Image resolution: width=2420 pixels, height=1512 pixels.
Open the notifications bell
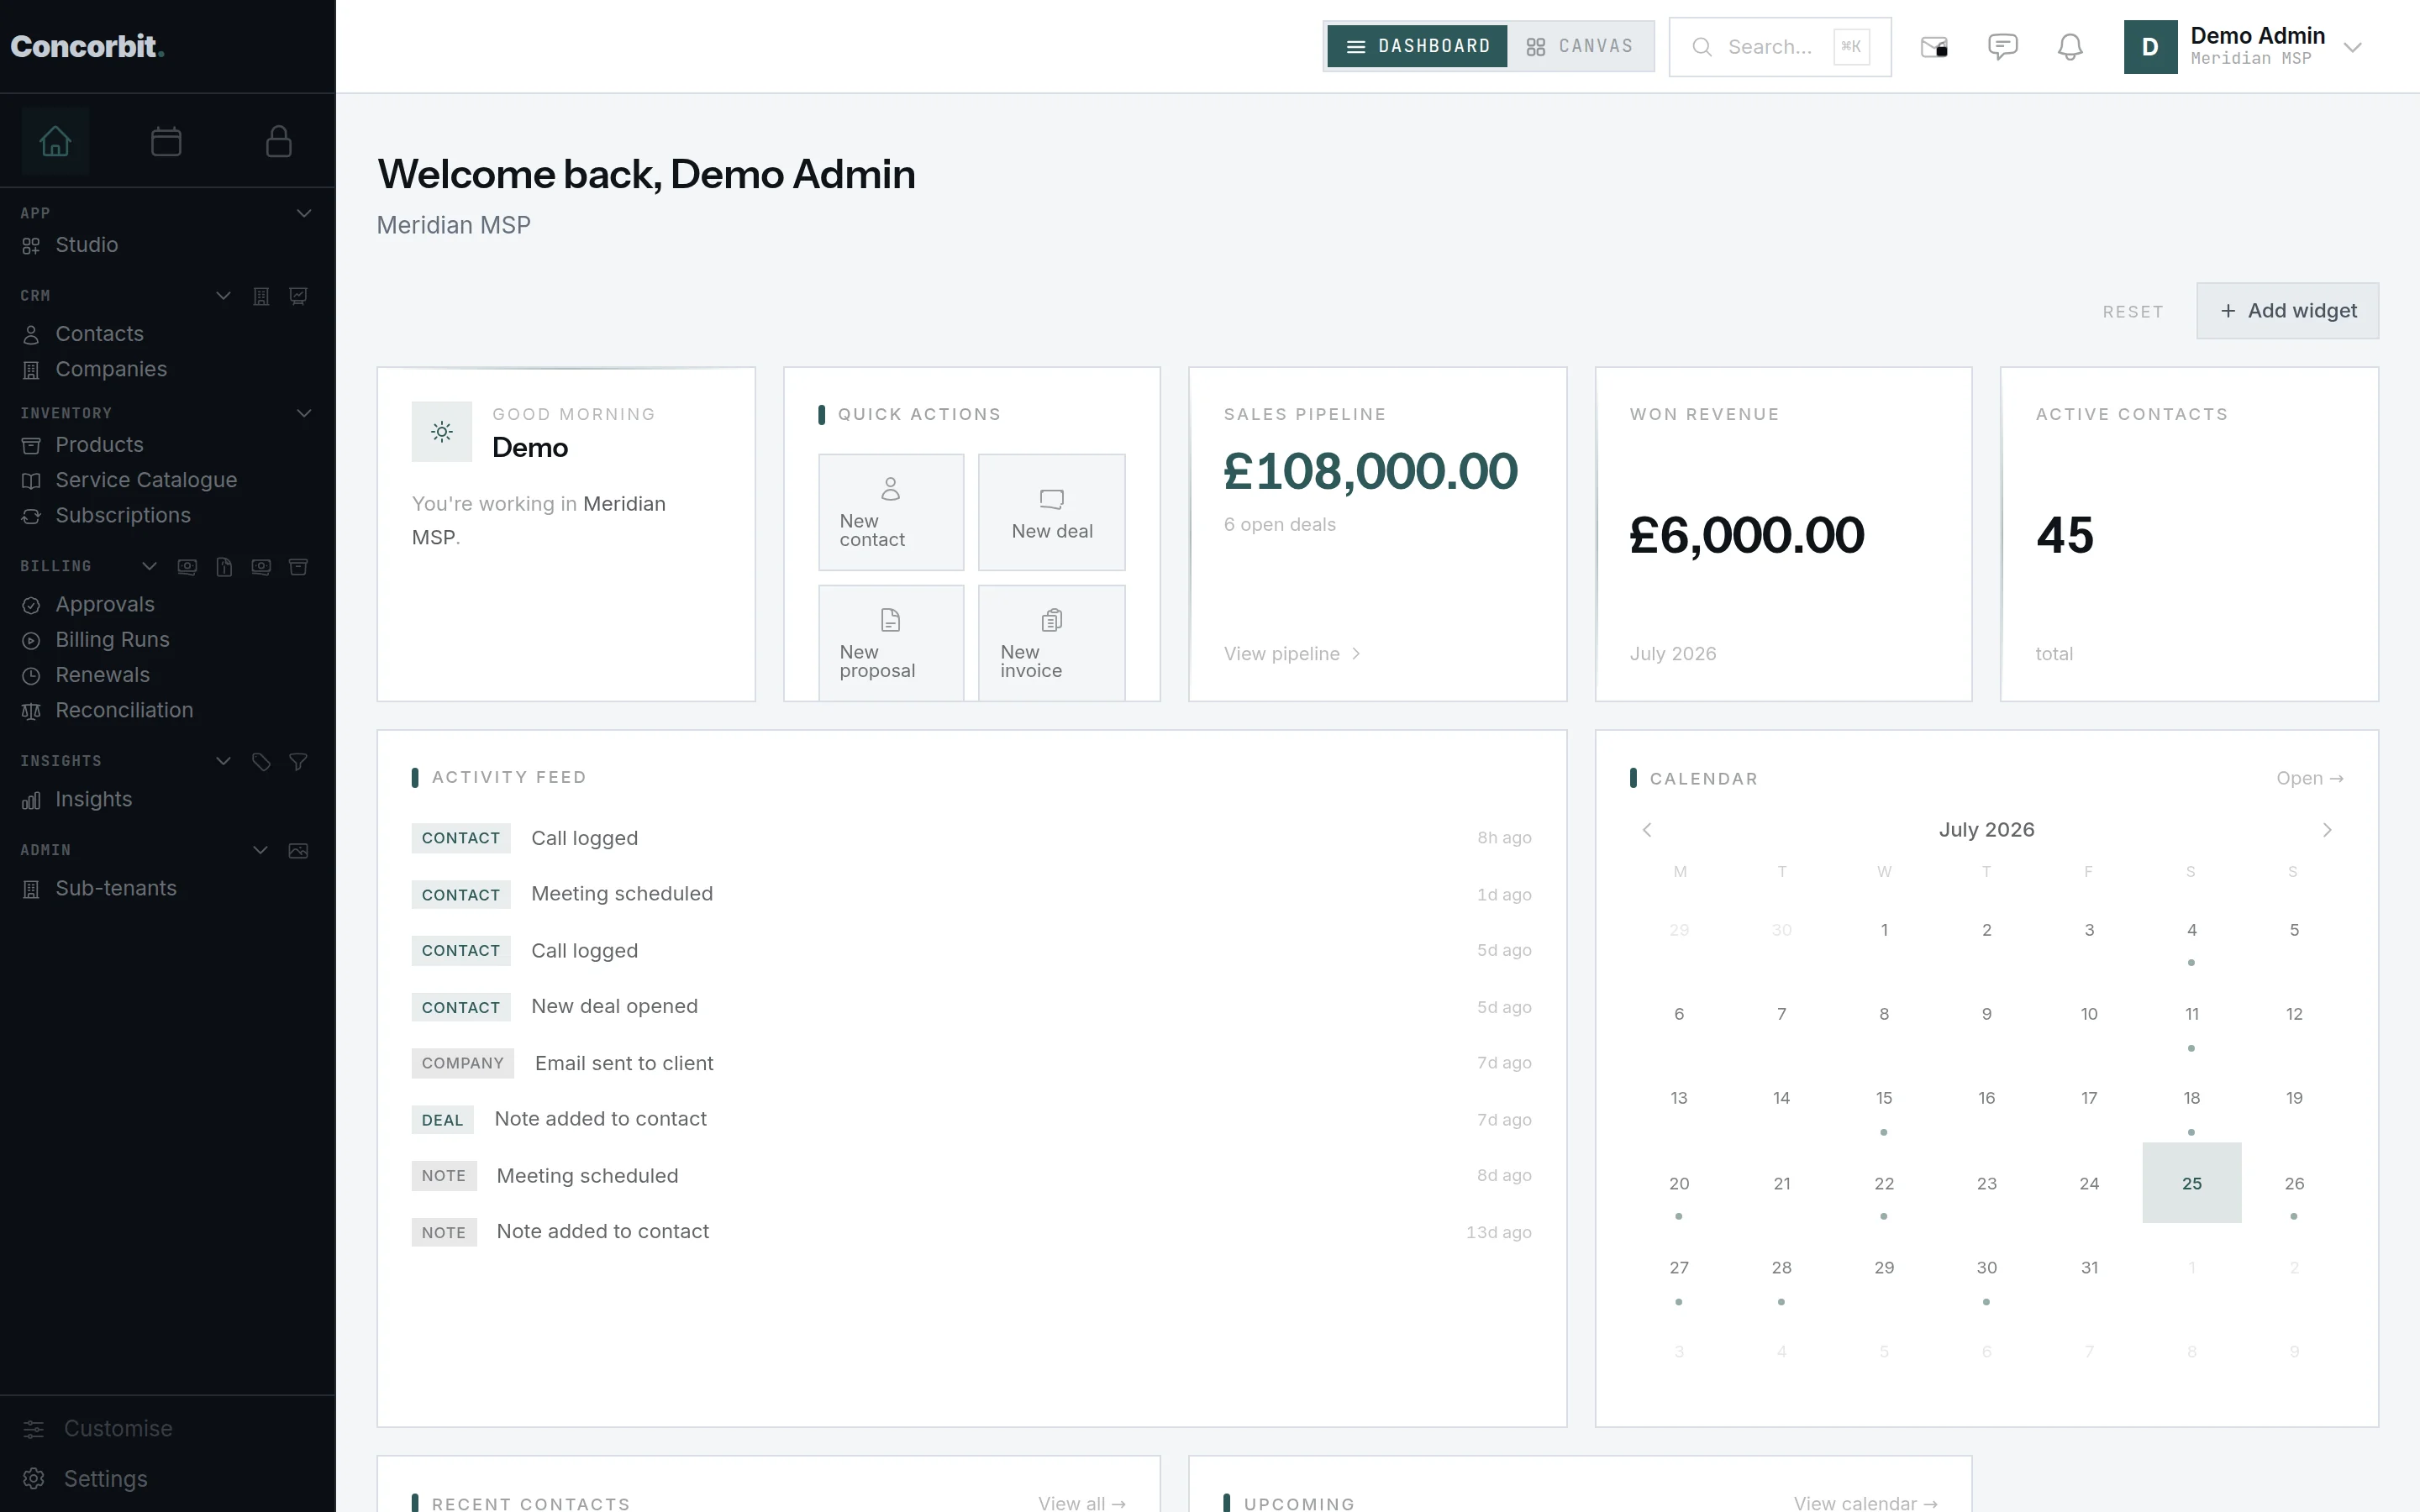click(2070, 47)
